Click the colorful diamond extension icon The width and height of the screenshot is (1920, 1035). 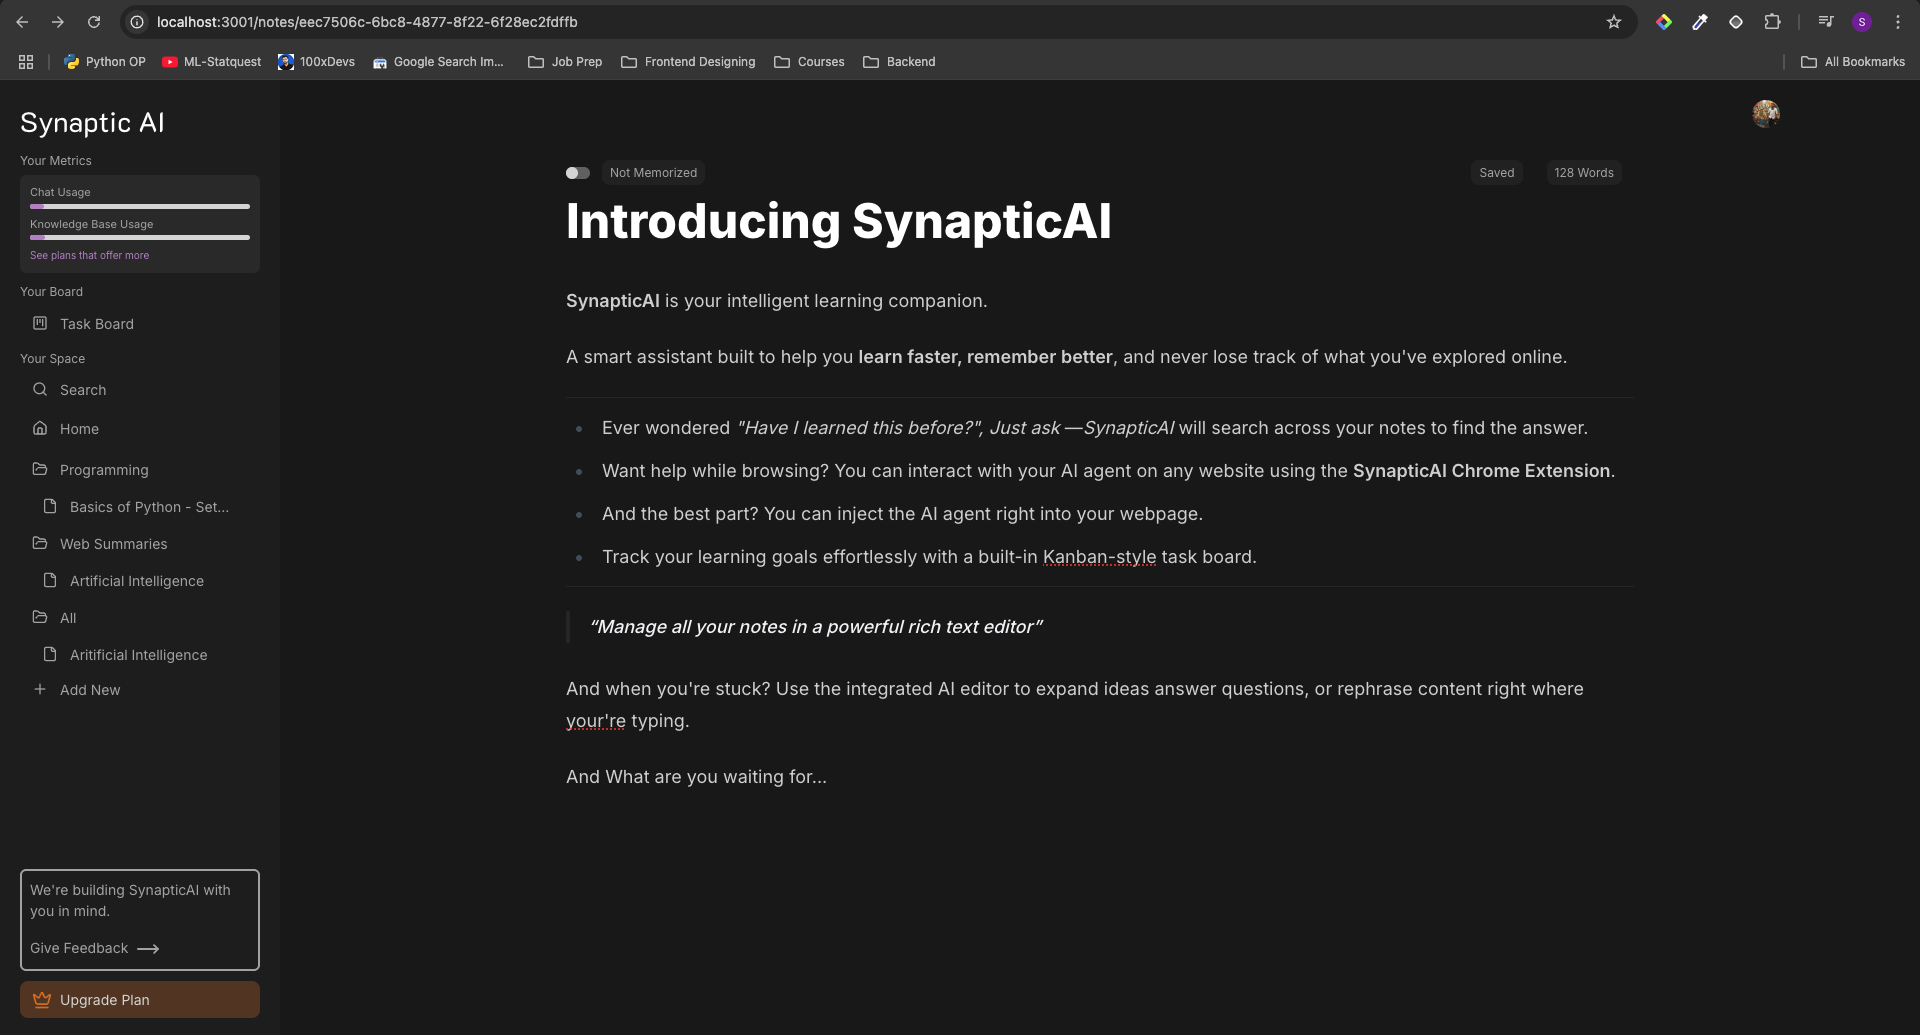coord(1664,22)
